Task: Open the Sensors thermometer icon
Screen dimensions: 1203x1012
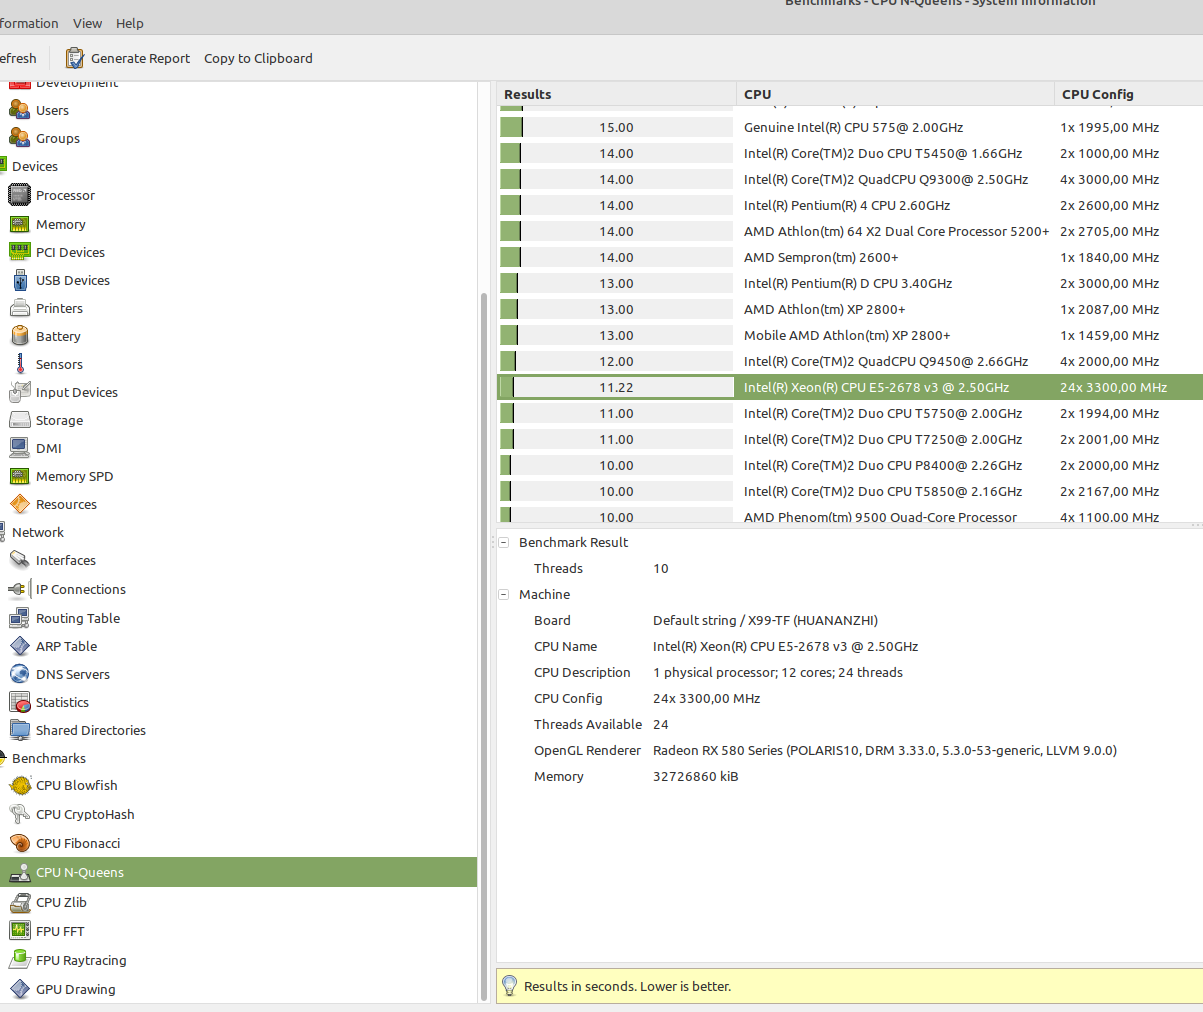Action: click(x=19, y=364)
